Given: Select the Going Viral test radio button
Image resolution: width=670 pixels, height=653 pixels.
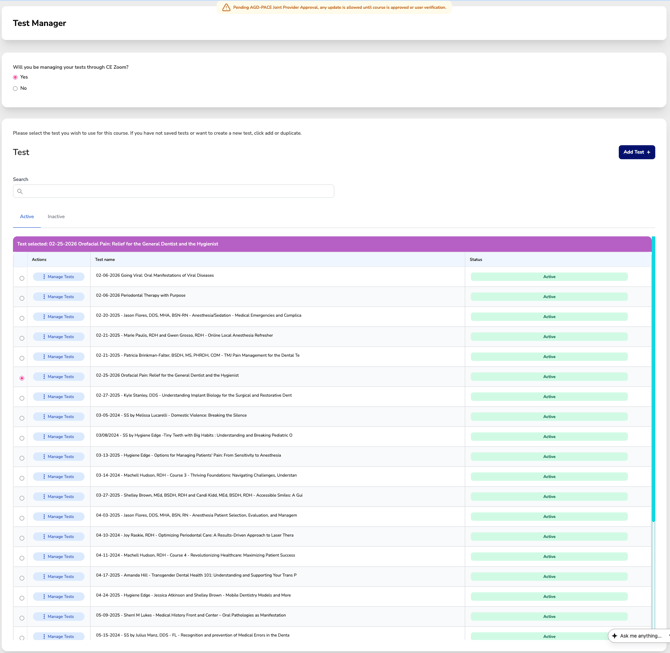Looking at the screenshot, I should [x=22, y=278].
